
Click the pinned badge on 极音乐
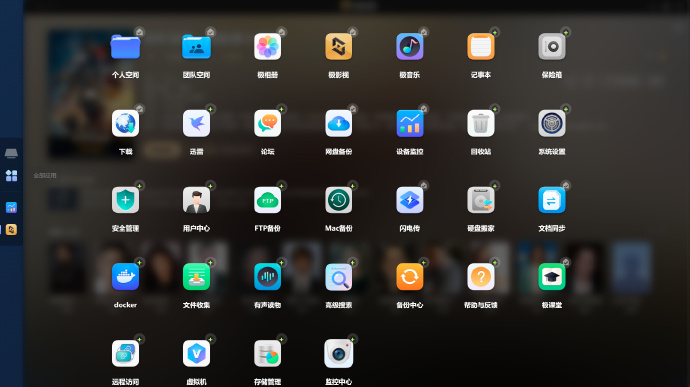(x=424, y=32)
